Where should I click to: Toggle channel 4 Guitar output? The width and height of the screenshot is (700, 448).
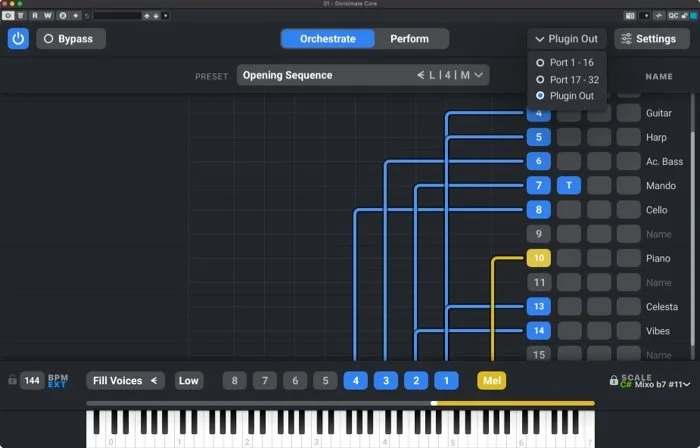[x=538, y=113]
